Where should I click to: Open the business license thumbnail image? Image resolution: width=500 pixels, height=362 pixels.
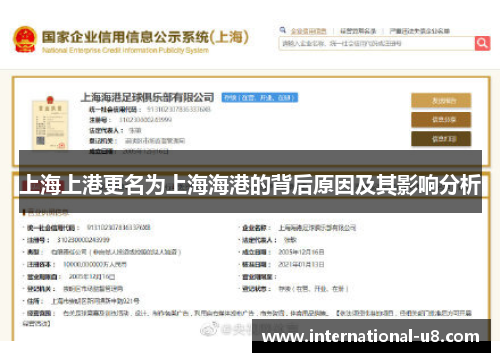pyautogui.click(x=50, y=123)
